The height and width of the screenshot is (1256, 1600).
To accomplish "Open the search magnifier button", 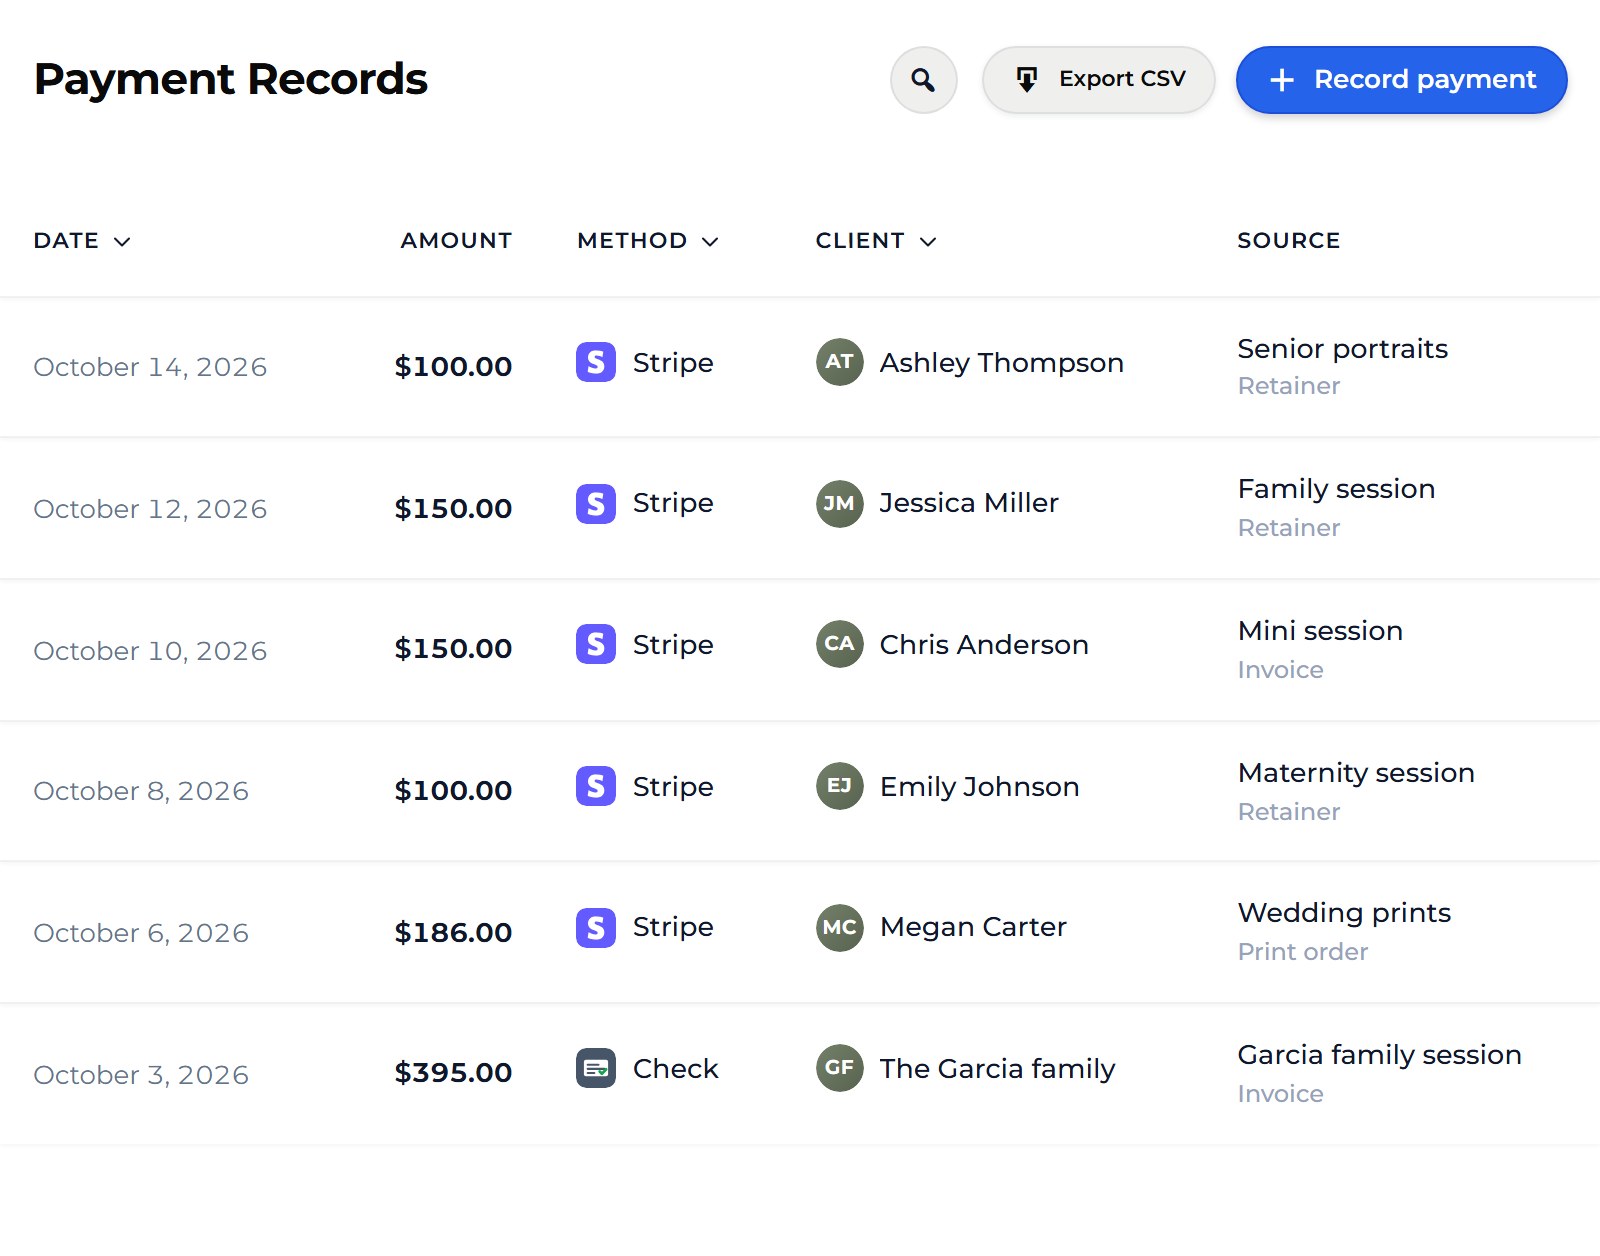I will point(923,80).
